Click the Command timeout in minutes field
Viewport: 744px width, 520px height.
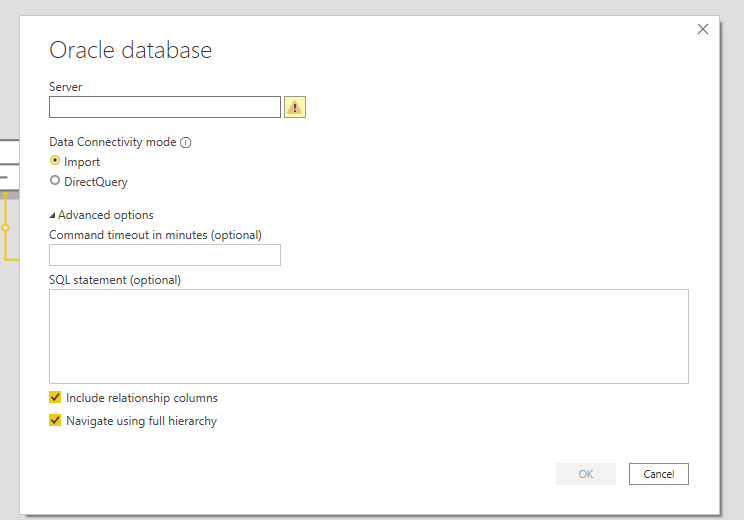(165, 255)
